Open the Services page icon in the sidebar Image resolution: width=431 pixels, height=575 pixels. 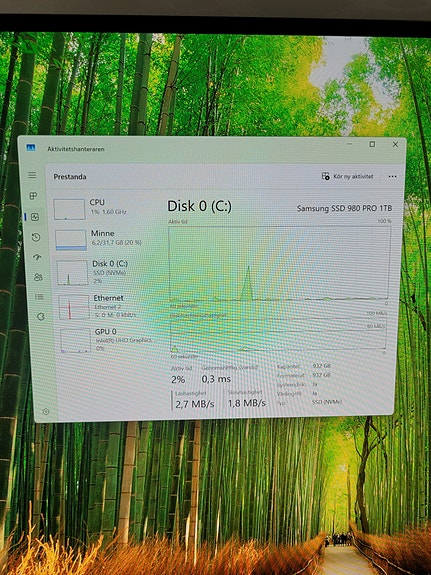pos(41,316)
